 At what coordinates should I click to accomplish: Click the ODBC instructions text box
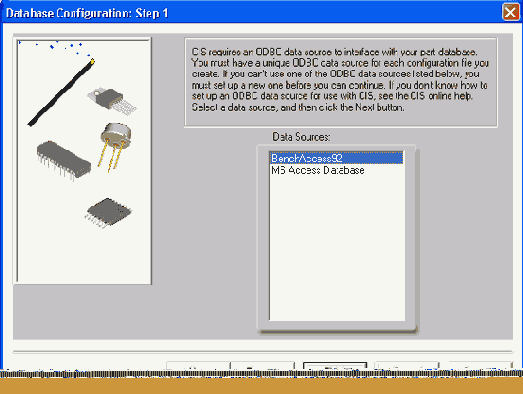[x=341, y=82]
